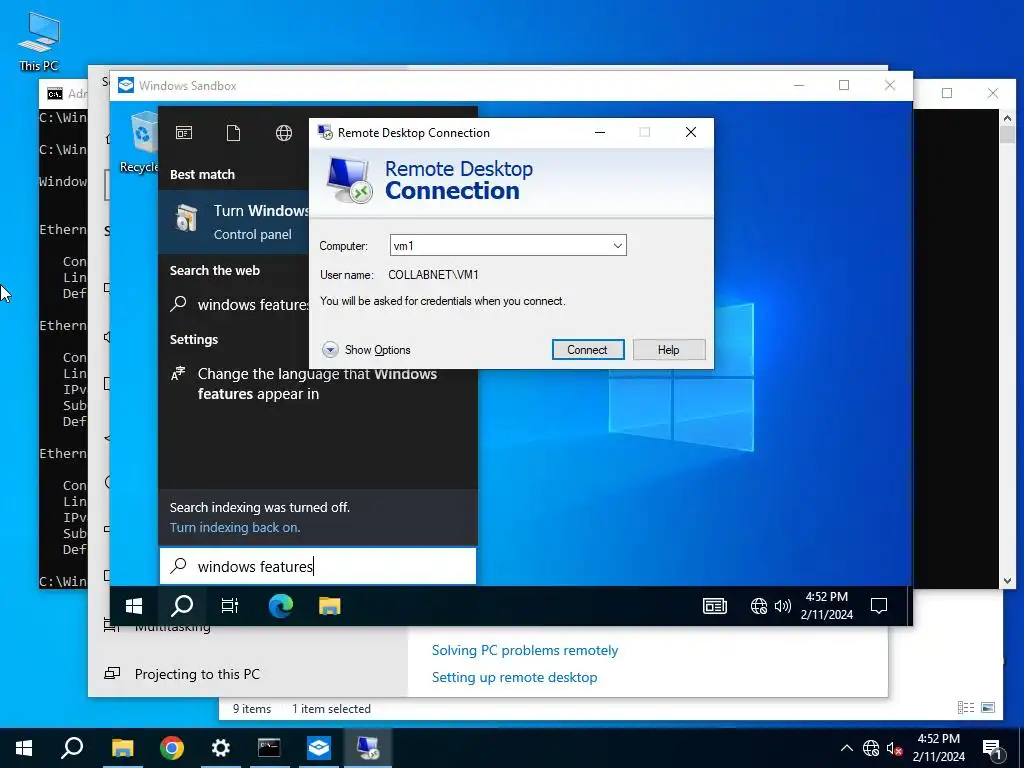Click command prompt scrollbar up arrow

[1007, 118]
